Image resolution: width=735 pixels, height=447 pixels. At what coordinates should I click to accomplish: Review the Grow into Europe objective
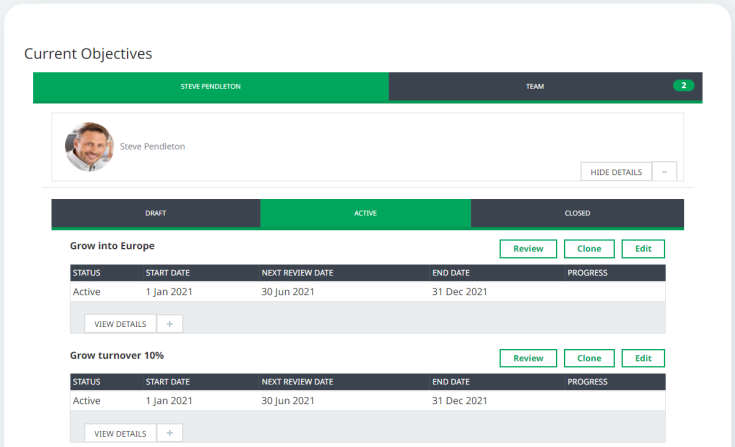pos(527,249)
